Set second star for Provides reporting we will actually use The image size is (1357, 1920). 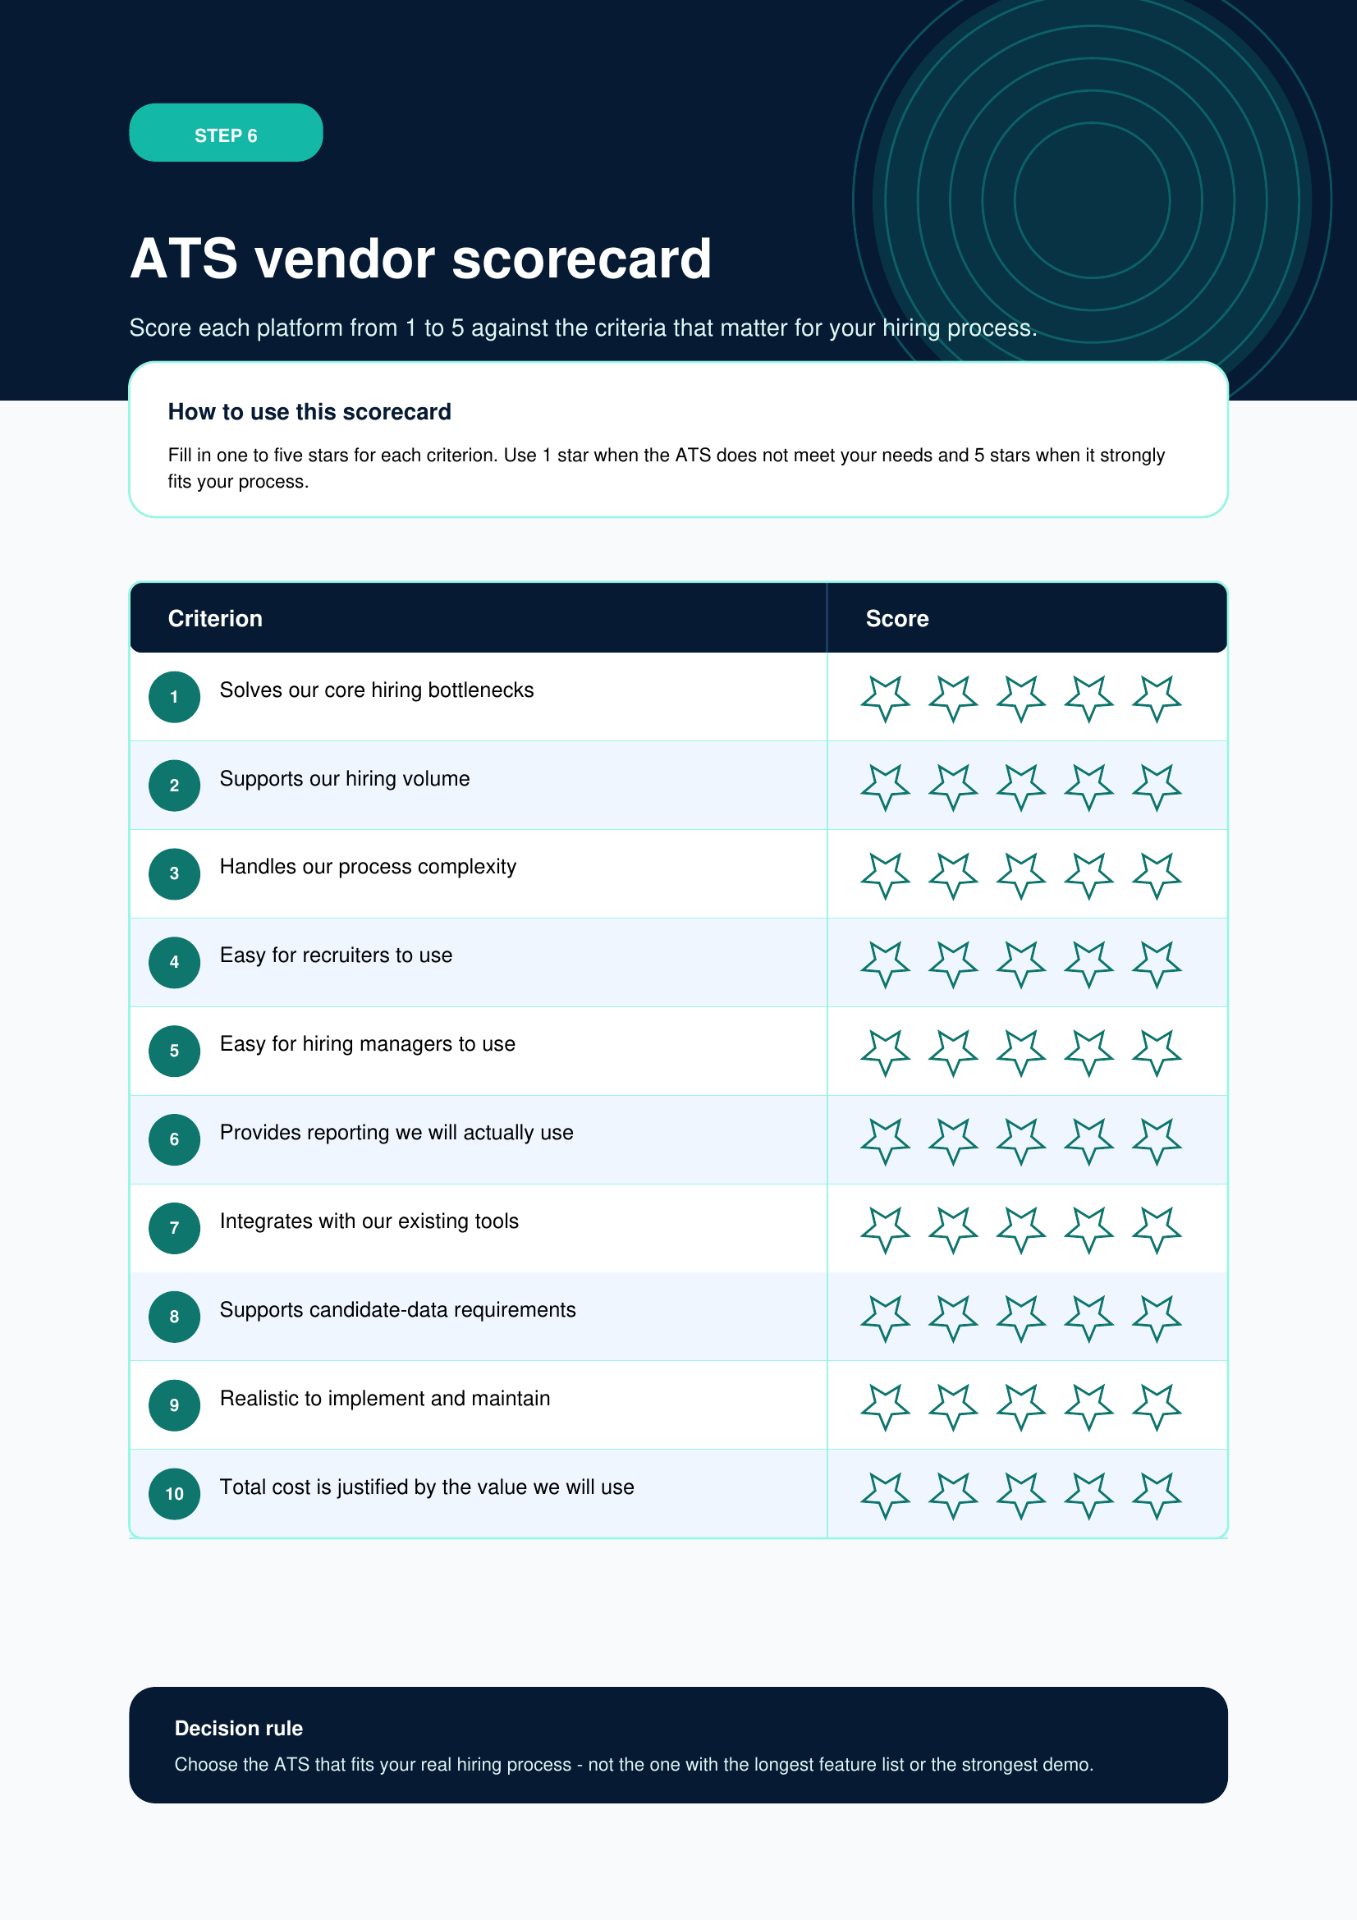click(953, 1141)
